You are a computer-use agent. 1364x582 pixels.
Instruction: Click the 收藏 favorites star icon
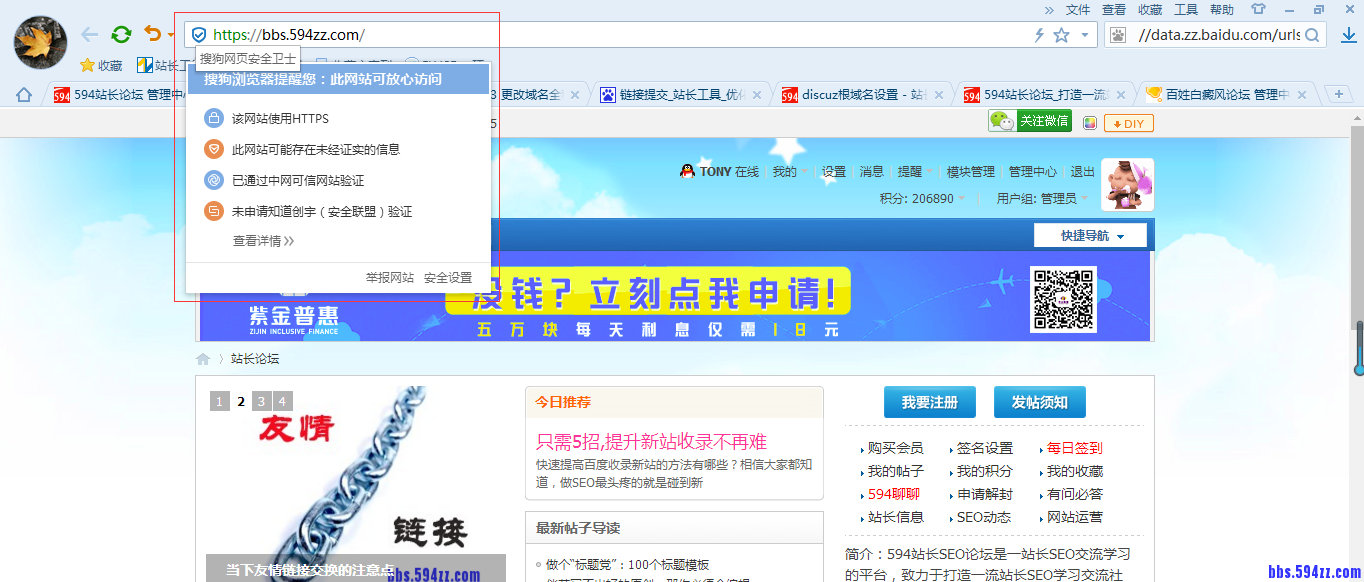tap(87, 64)
